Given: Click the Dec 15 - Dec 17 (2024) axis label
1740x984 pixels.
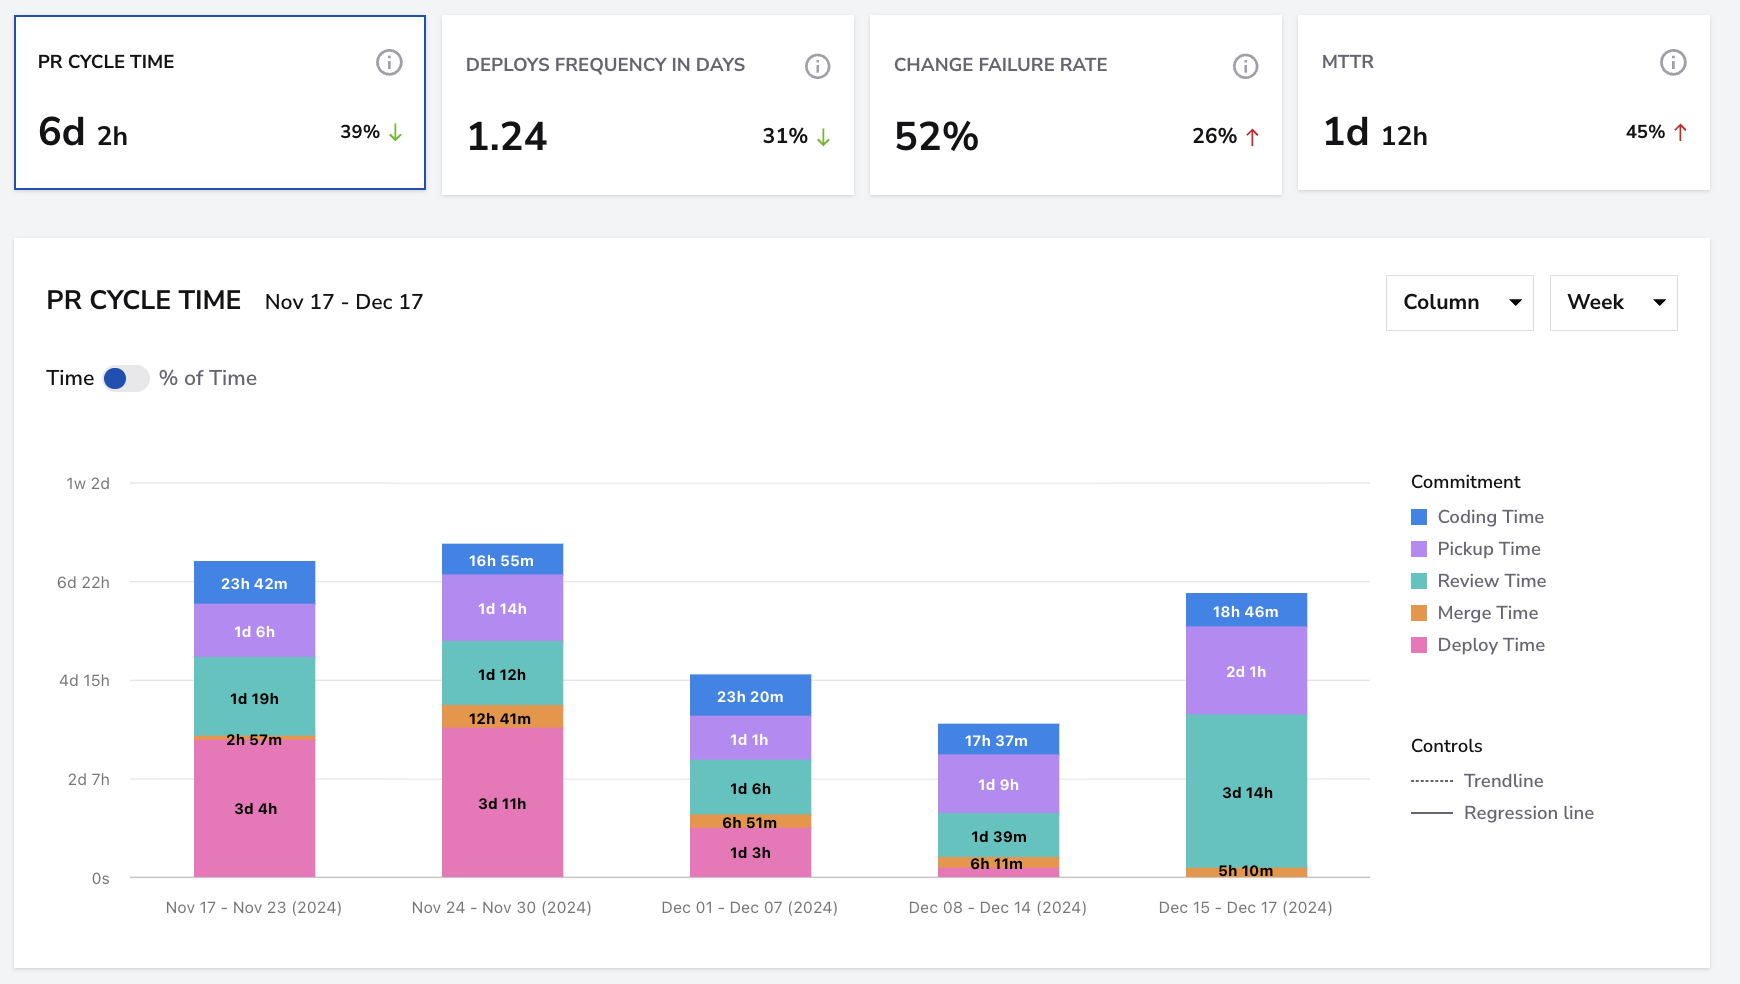Looking at the screenshot, I should (1246, 908).
